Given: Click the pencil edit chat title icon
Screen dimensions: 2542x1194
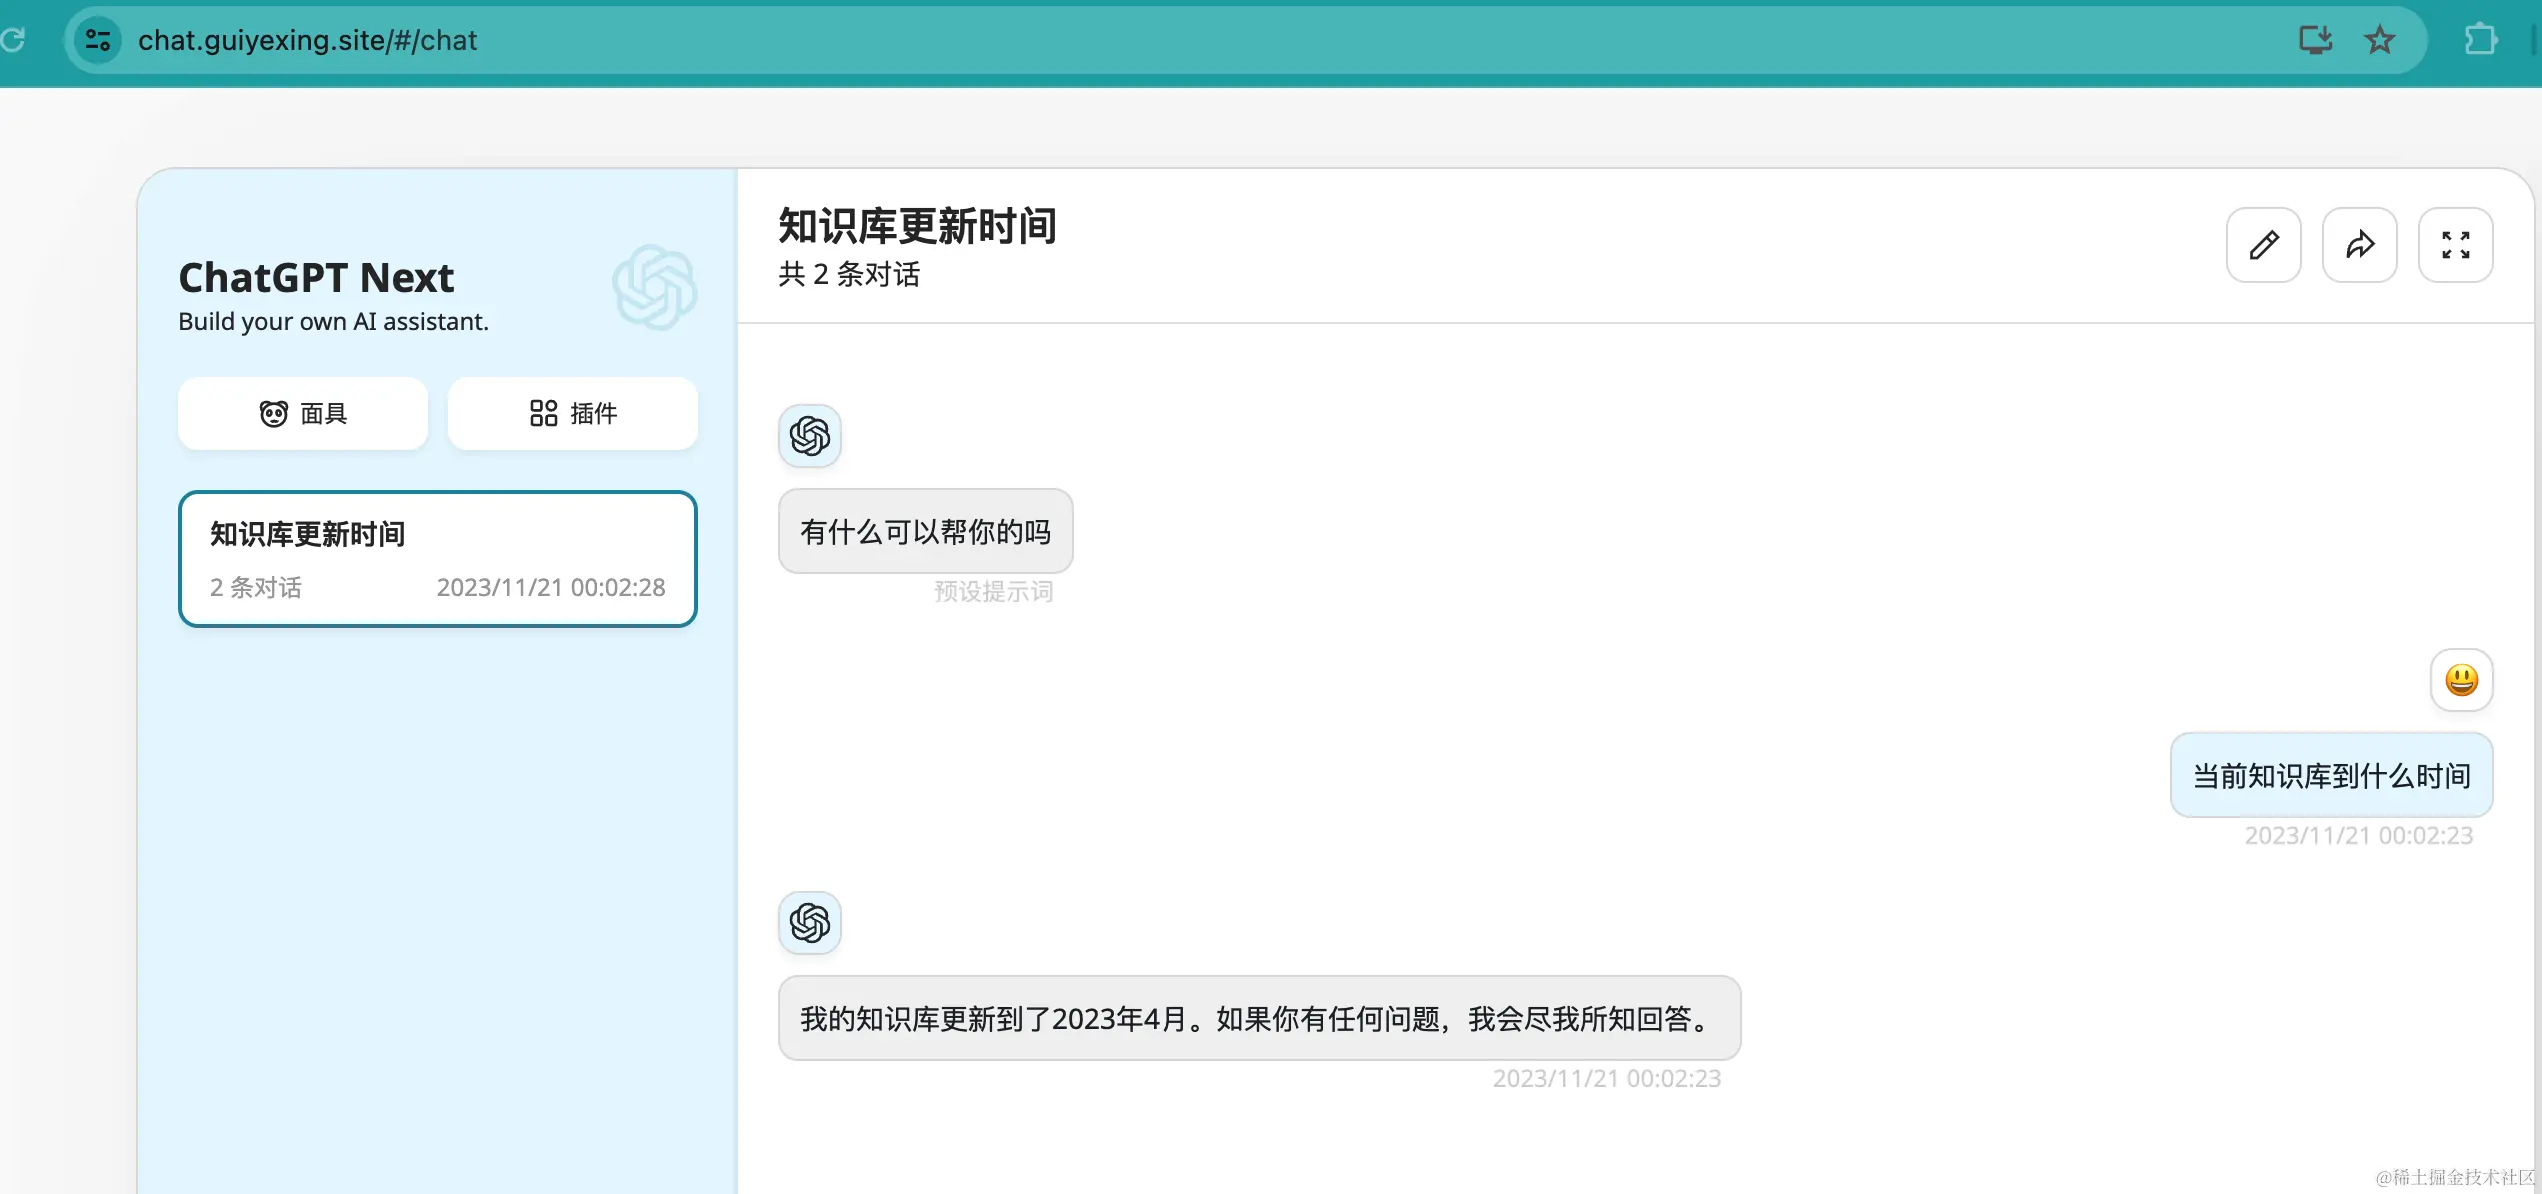Looking at the screenshot, I should (2263, 245).
